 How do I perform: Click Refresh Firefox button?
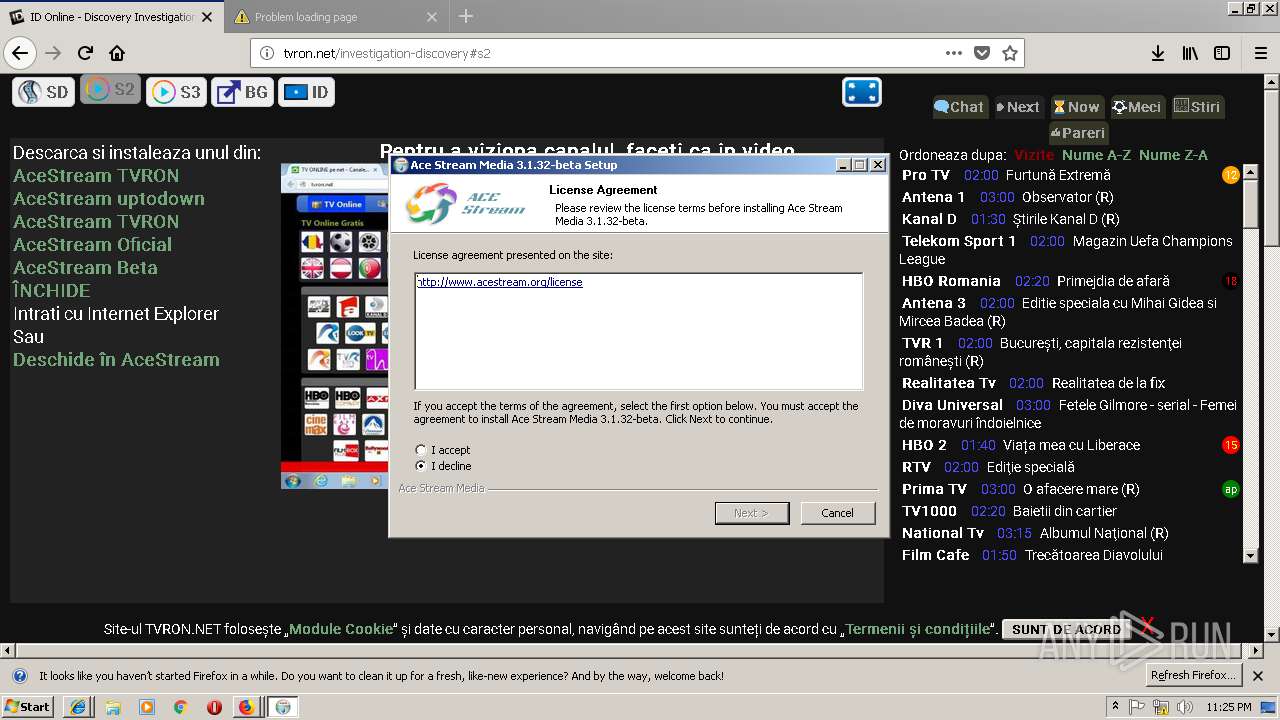[x=1193, y=676]
